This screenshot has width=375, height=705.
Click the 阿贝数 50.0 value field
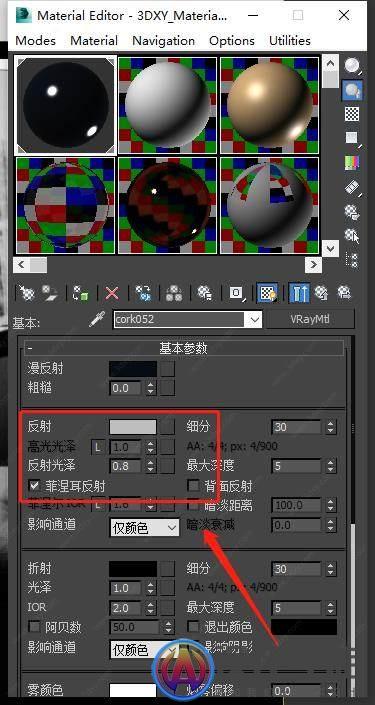coord(135,627)
